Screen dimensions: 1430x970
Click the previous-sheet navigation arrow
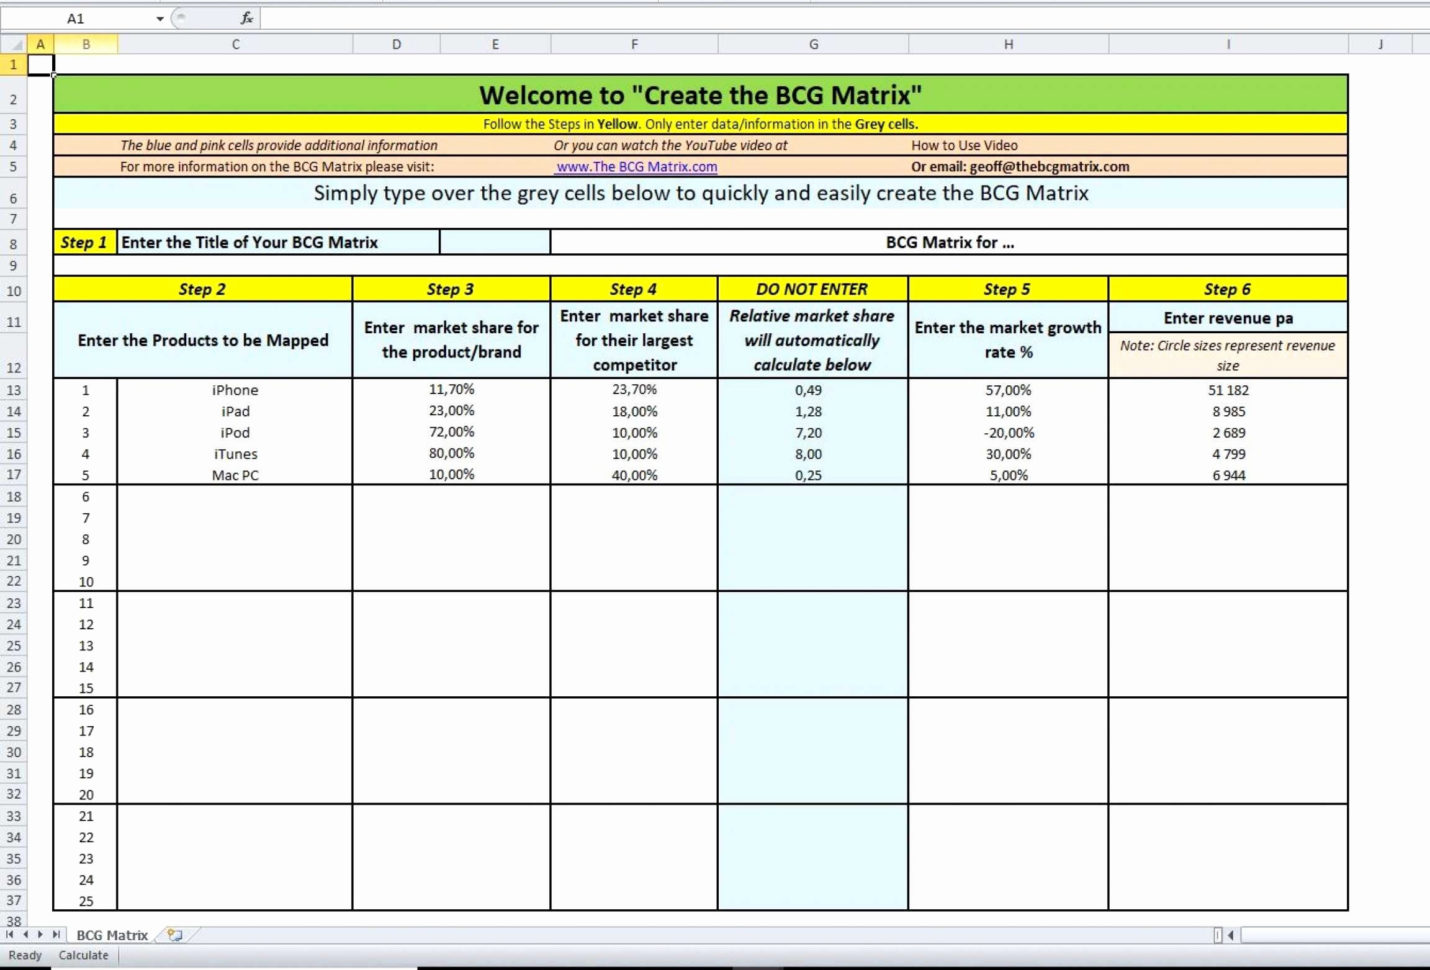pyautogui.click(x=24, y=934)
